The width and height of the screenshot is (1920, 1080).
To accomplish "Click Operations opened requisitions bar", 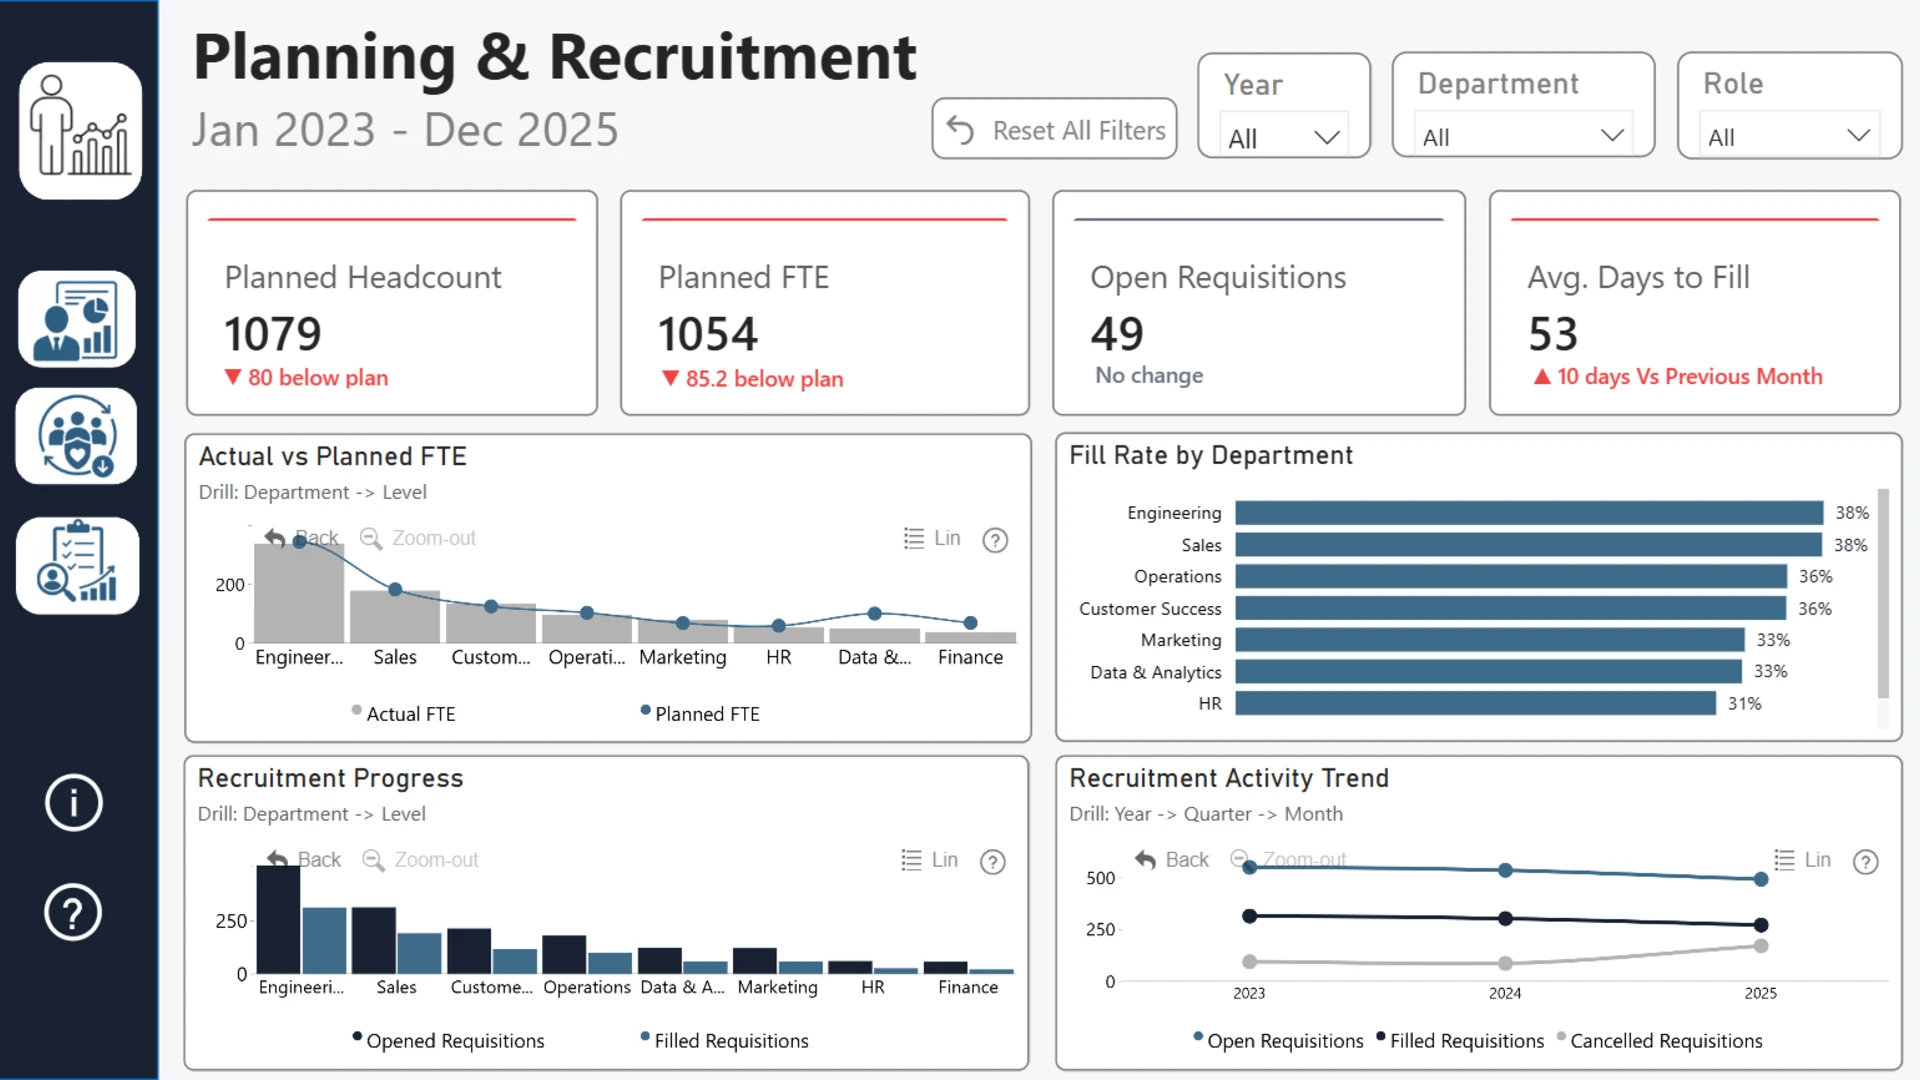I will [564, 955].
